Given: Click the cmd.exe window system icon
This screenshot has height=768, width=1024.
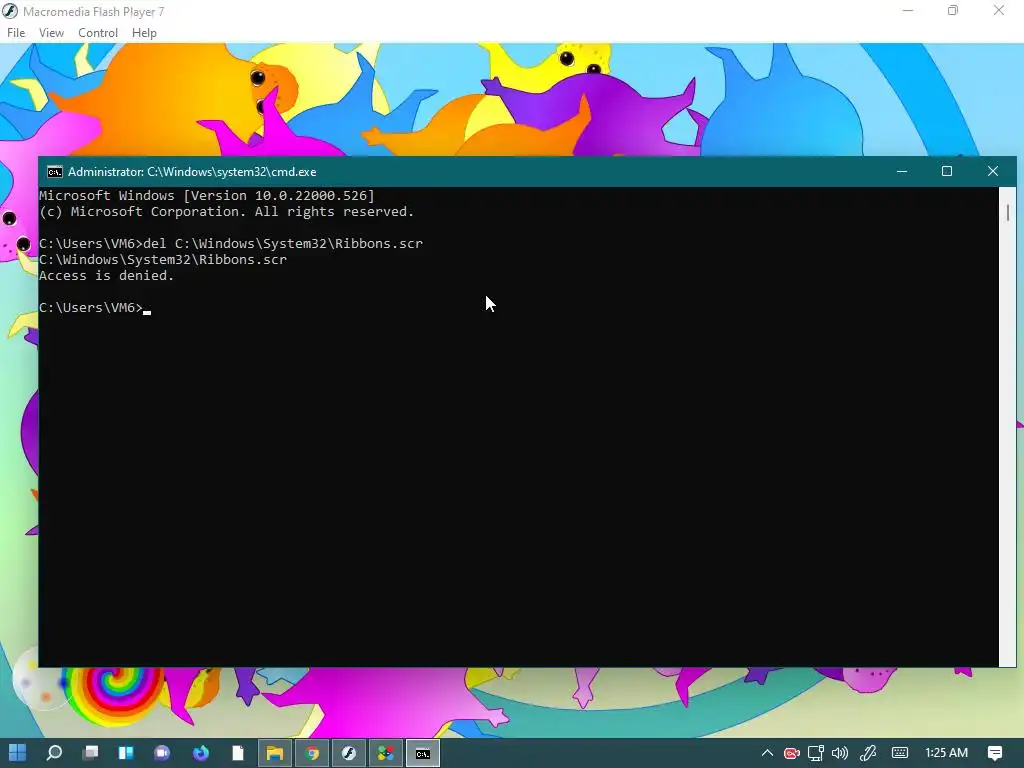Looking at the screenshot, I should coord(55,172).
